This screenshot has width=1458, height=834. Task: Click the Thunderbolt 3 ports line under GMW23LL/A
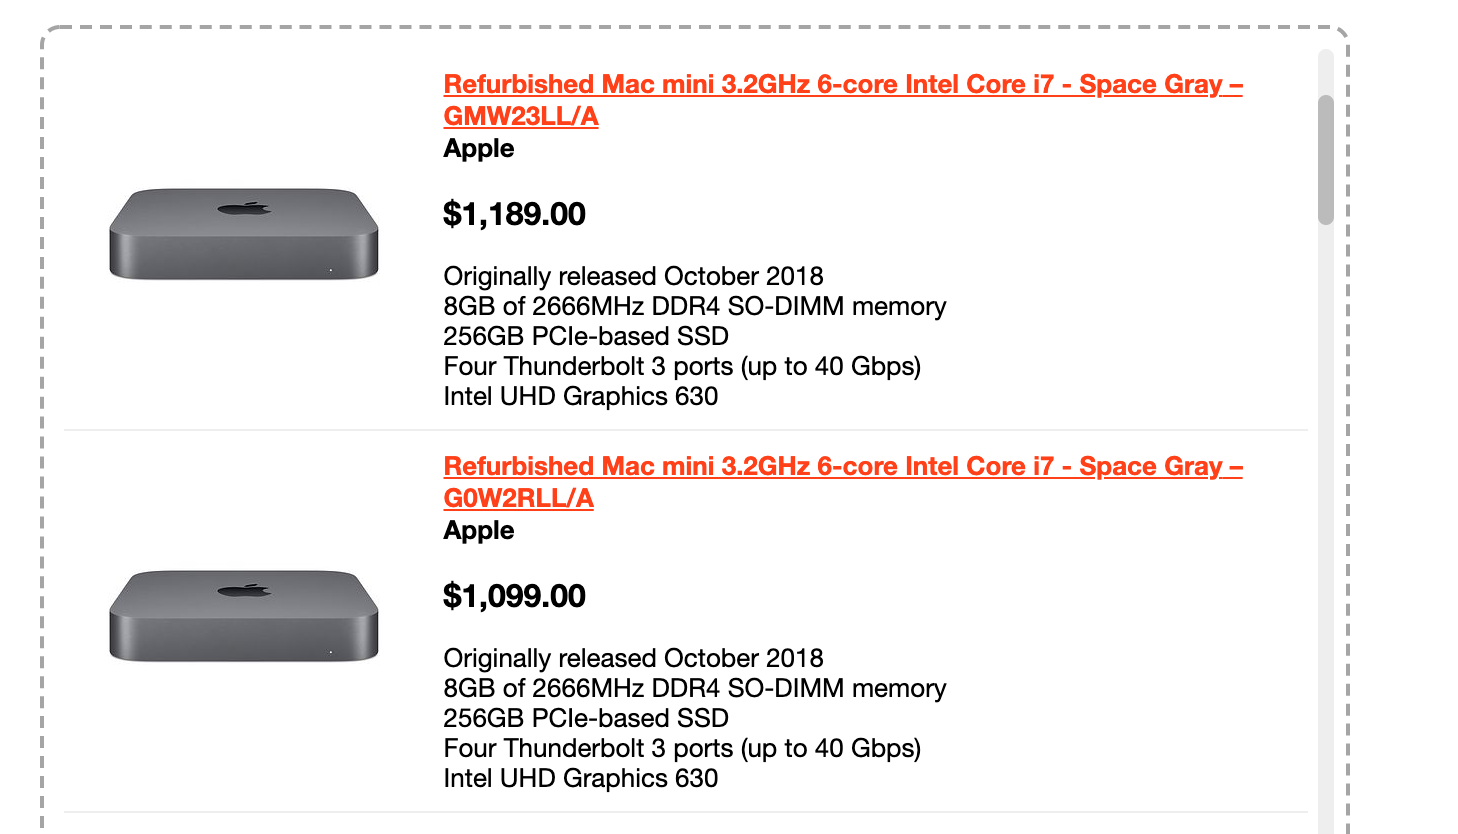tap(682, 366)
